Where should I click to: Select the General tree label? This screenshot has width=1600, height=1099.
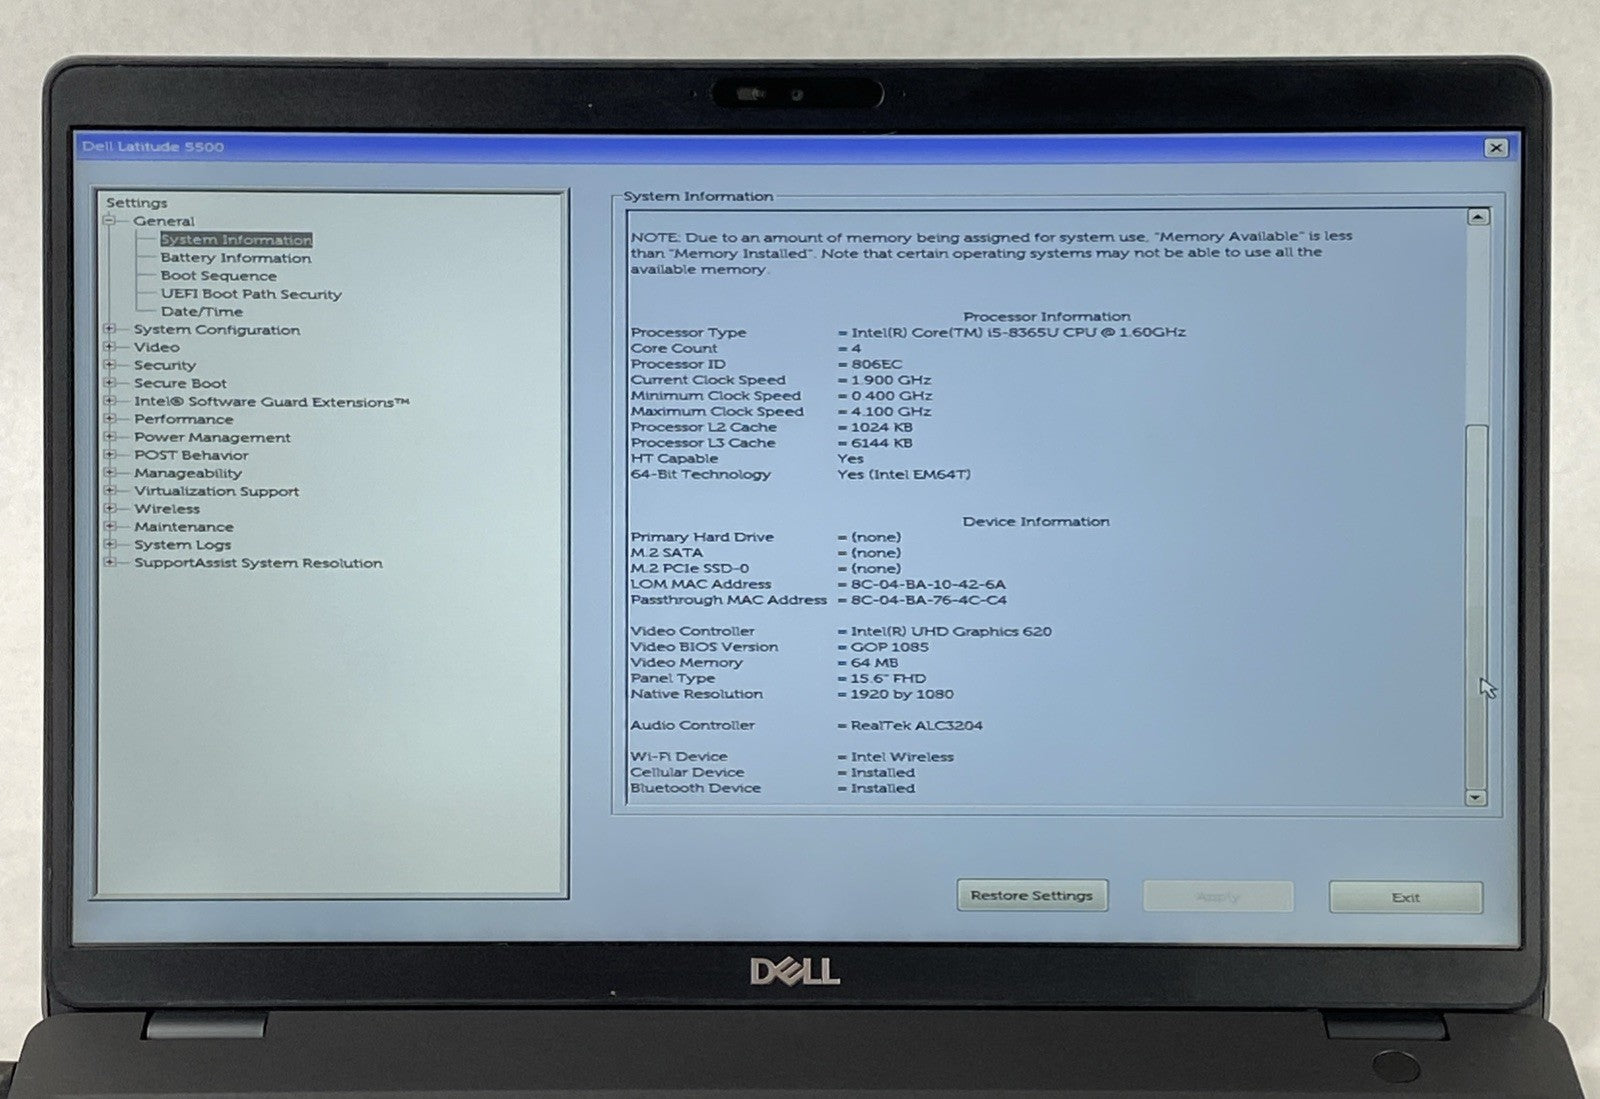pyautogui.click(x=164, y=221)
